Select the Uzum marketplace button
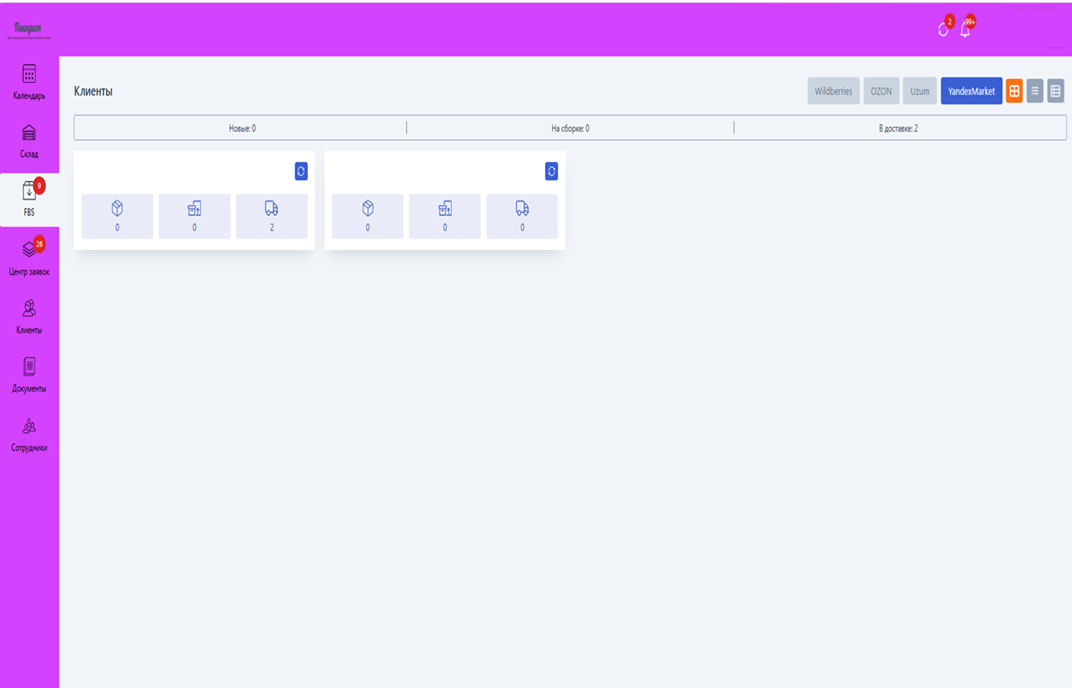This screenshot has width=1072, height=688. (920, 91)
